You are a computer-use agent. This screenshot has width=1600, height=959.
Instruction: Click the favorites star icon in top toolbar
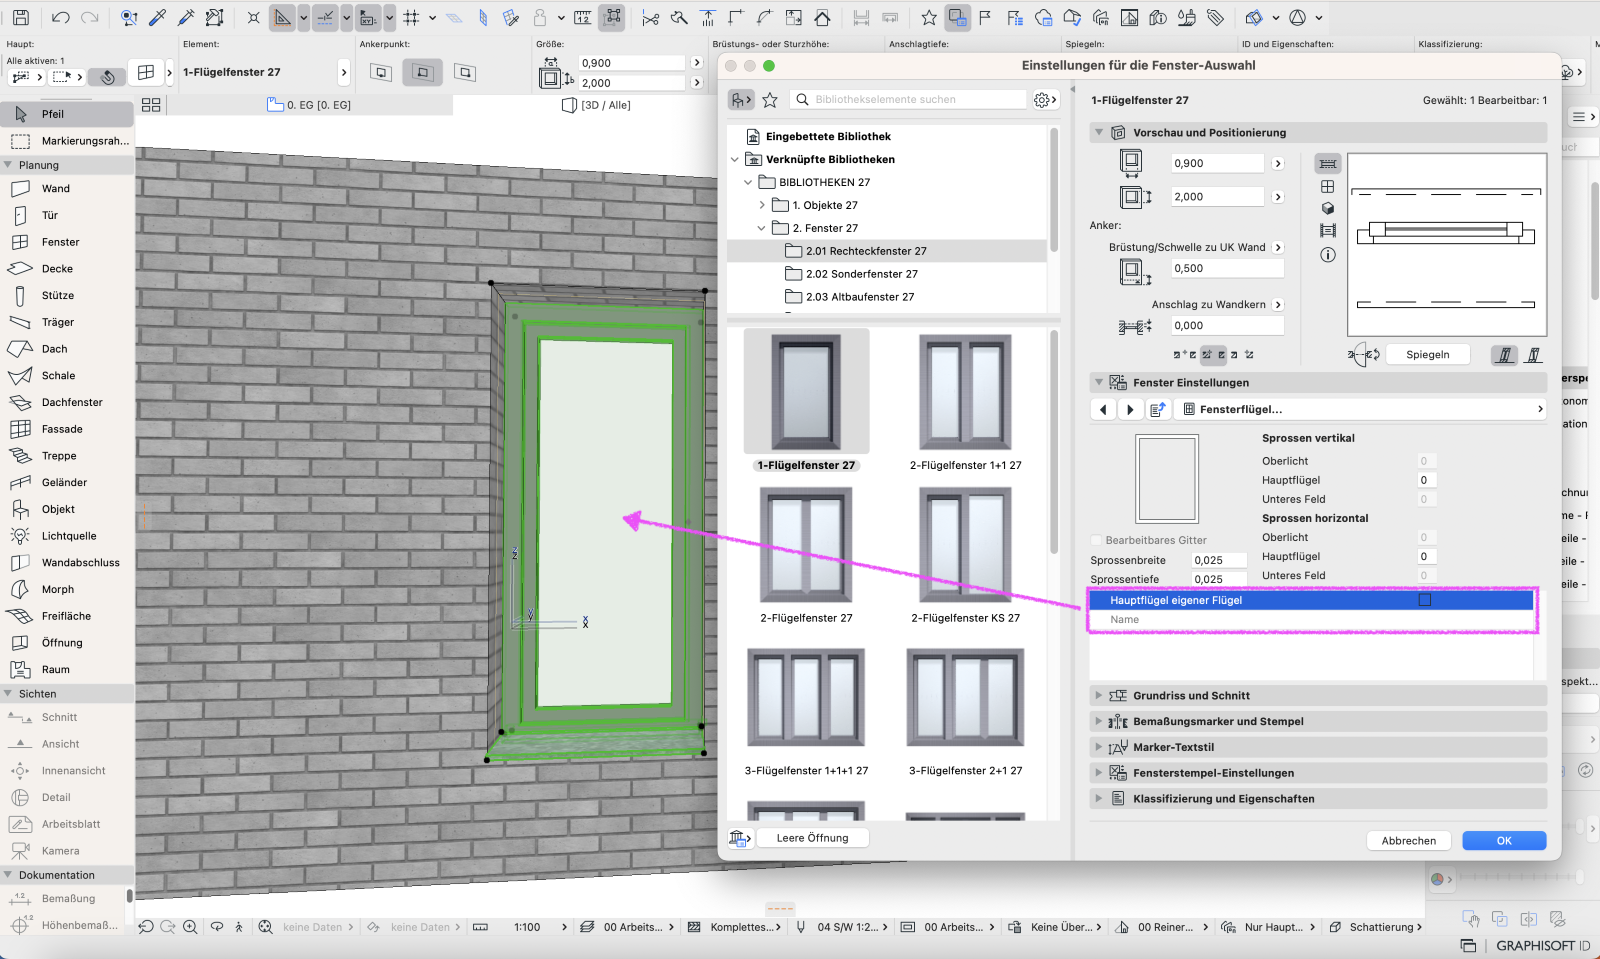tap(929, 17)
